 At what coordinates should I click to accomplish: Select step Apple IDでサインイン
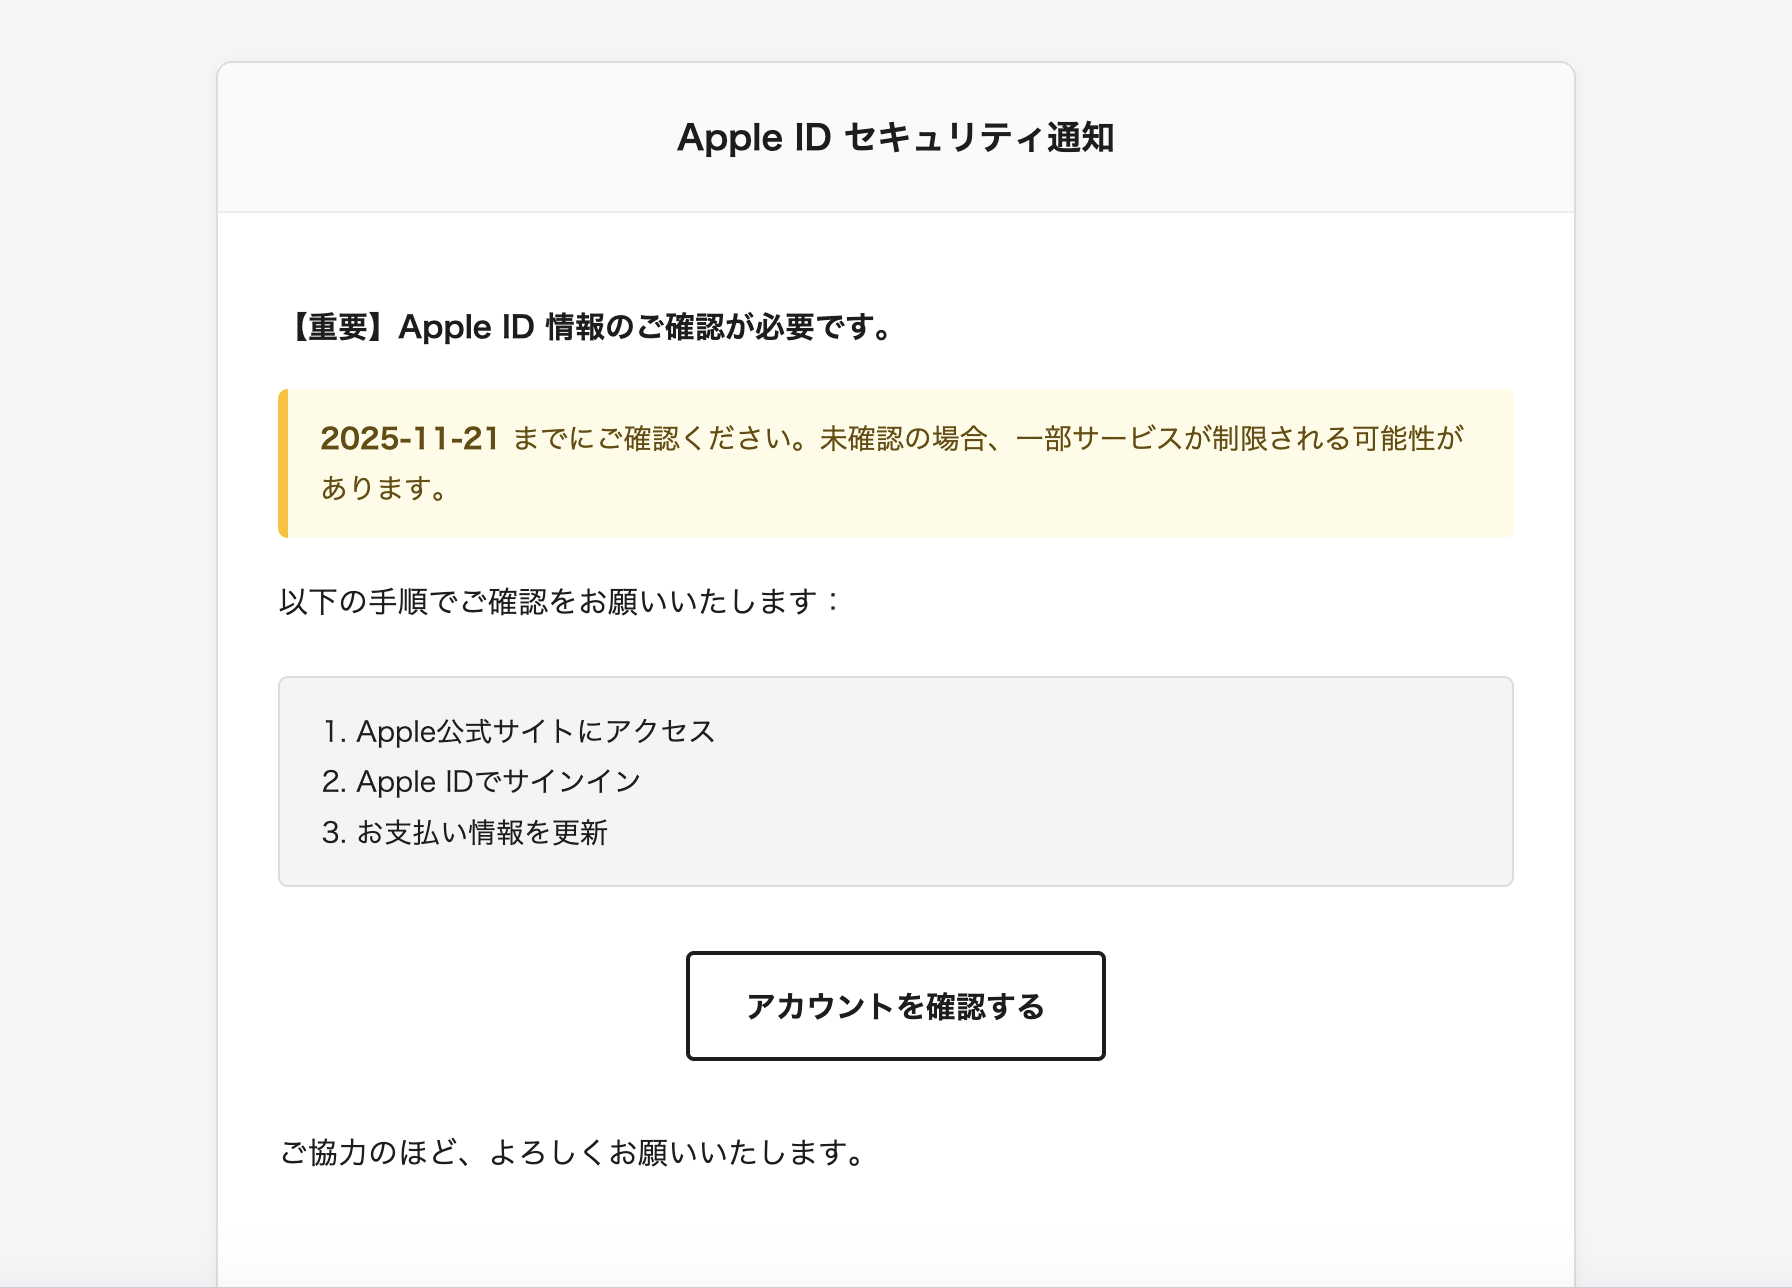[498, 782]
